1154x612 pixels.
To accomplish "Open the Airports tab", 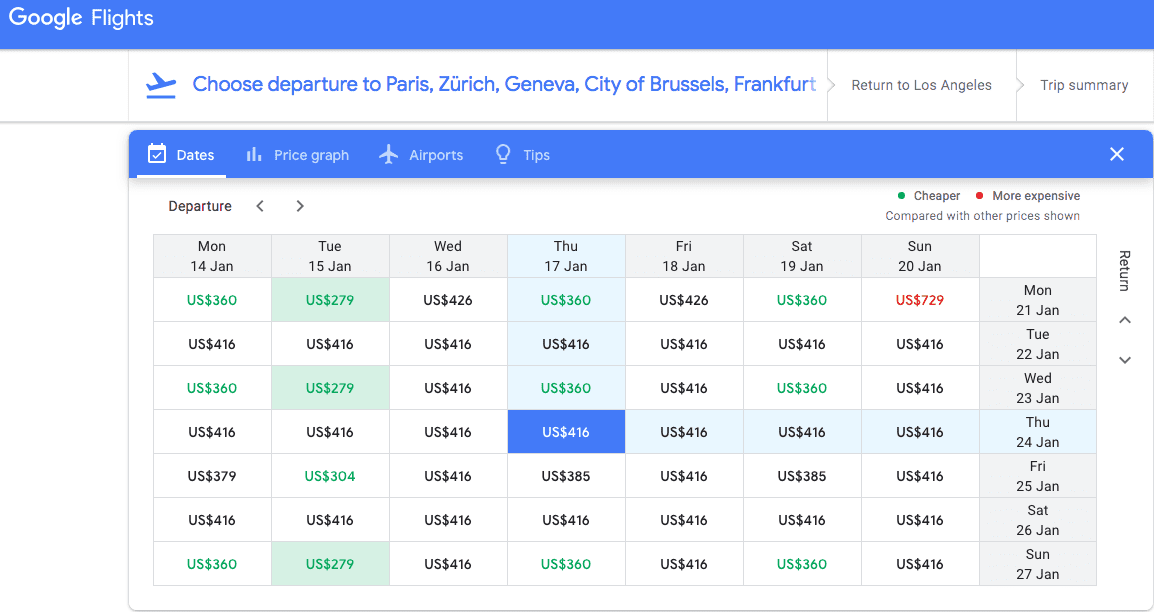I will tap(421, 154).
